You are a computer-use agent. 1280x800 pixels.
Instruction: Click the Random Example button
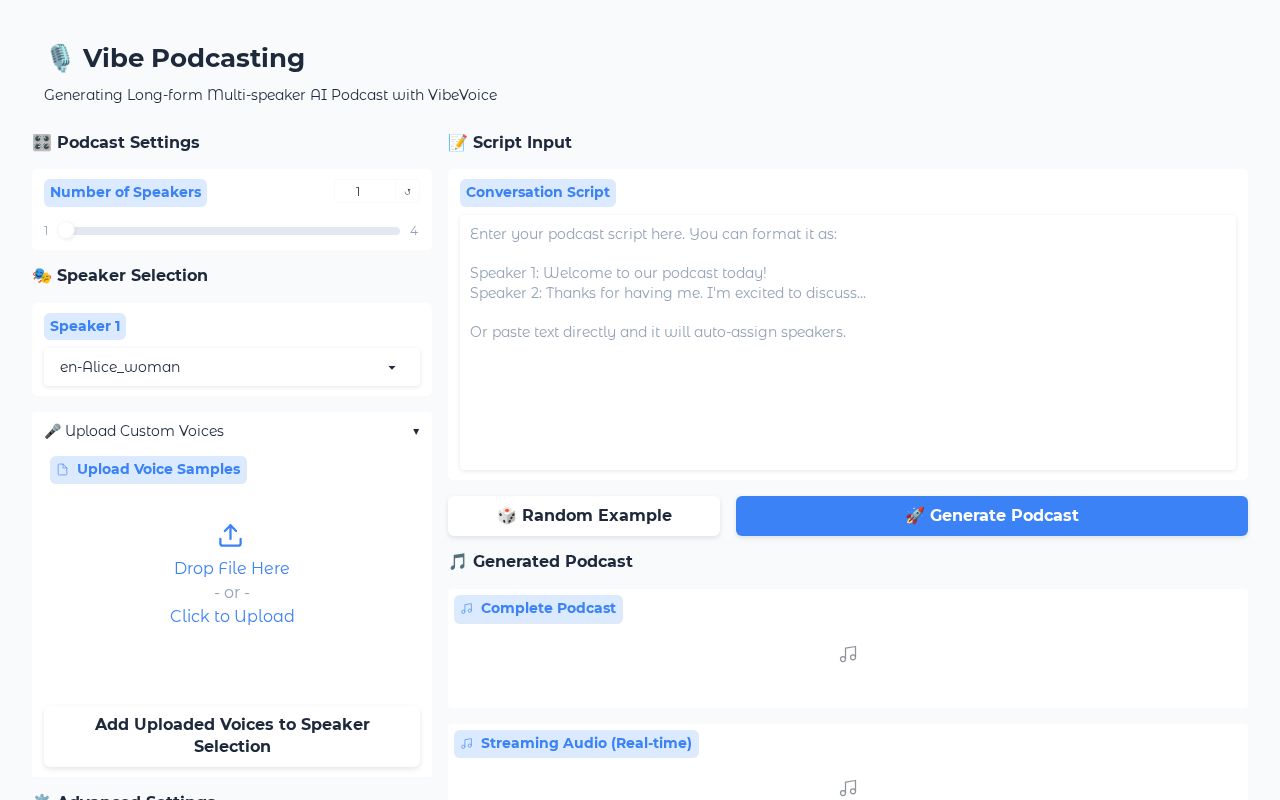(x=584, y=516)
